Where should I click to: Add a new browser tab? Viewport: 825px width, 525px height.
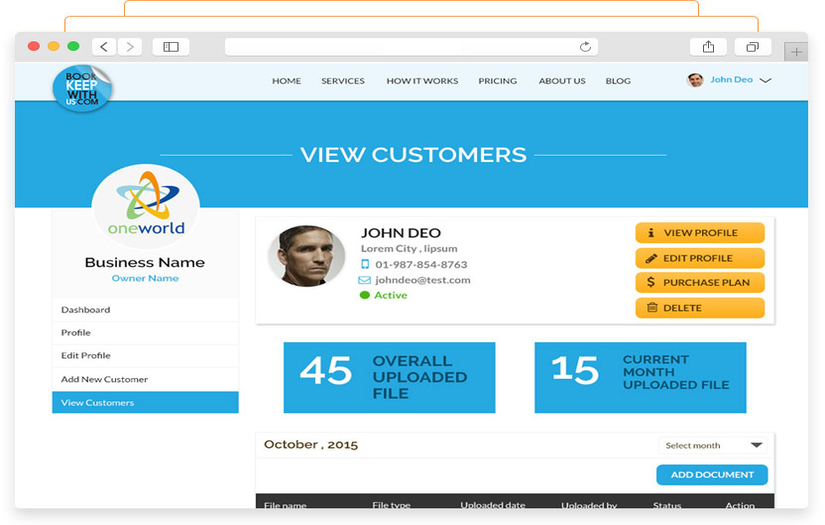pyautogui.click(x=796, y=52)
